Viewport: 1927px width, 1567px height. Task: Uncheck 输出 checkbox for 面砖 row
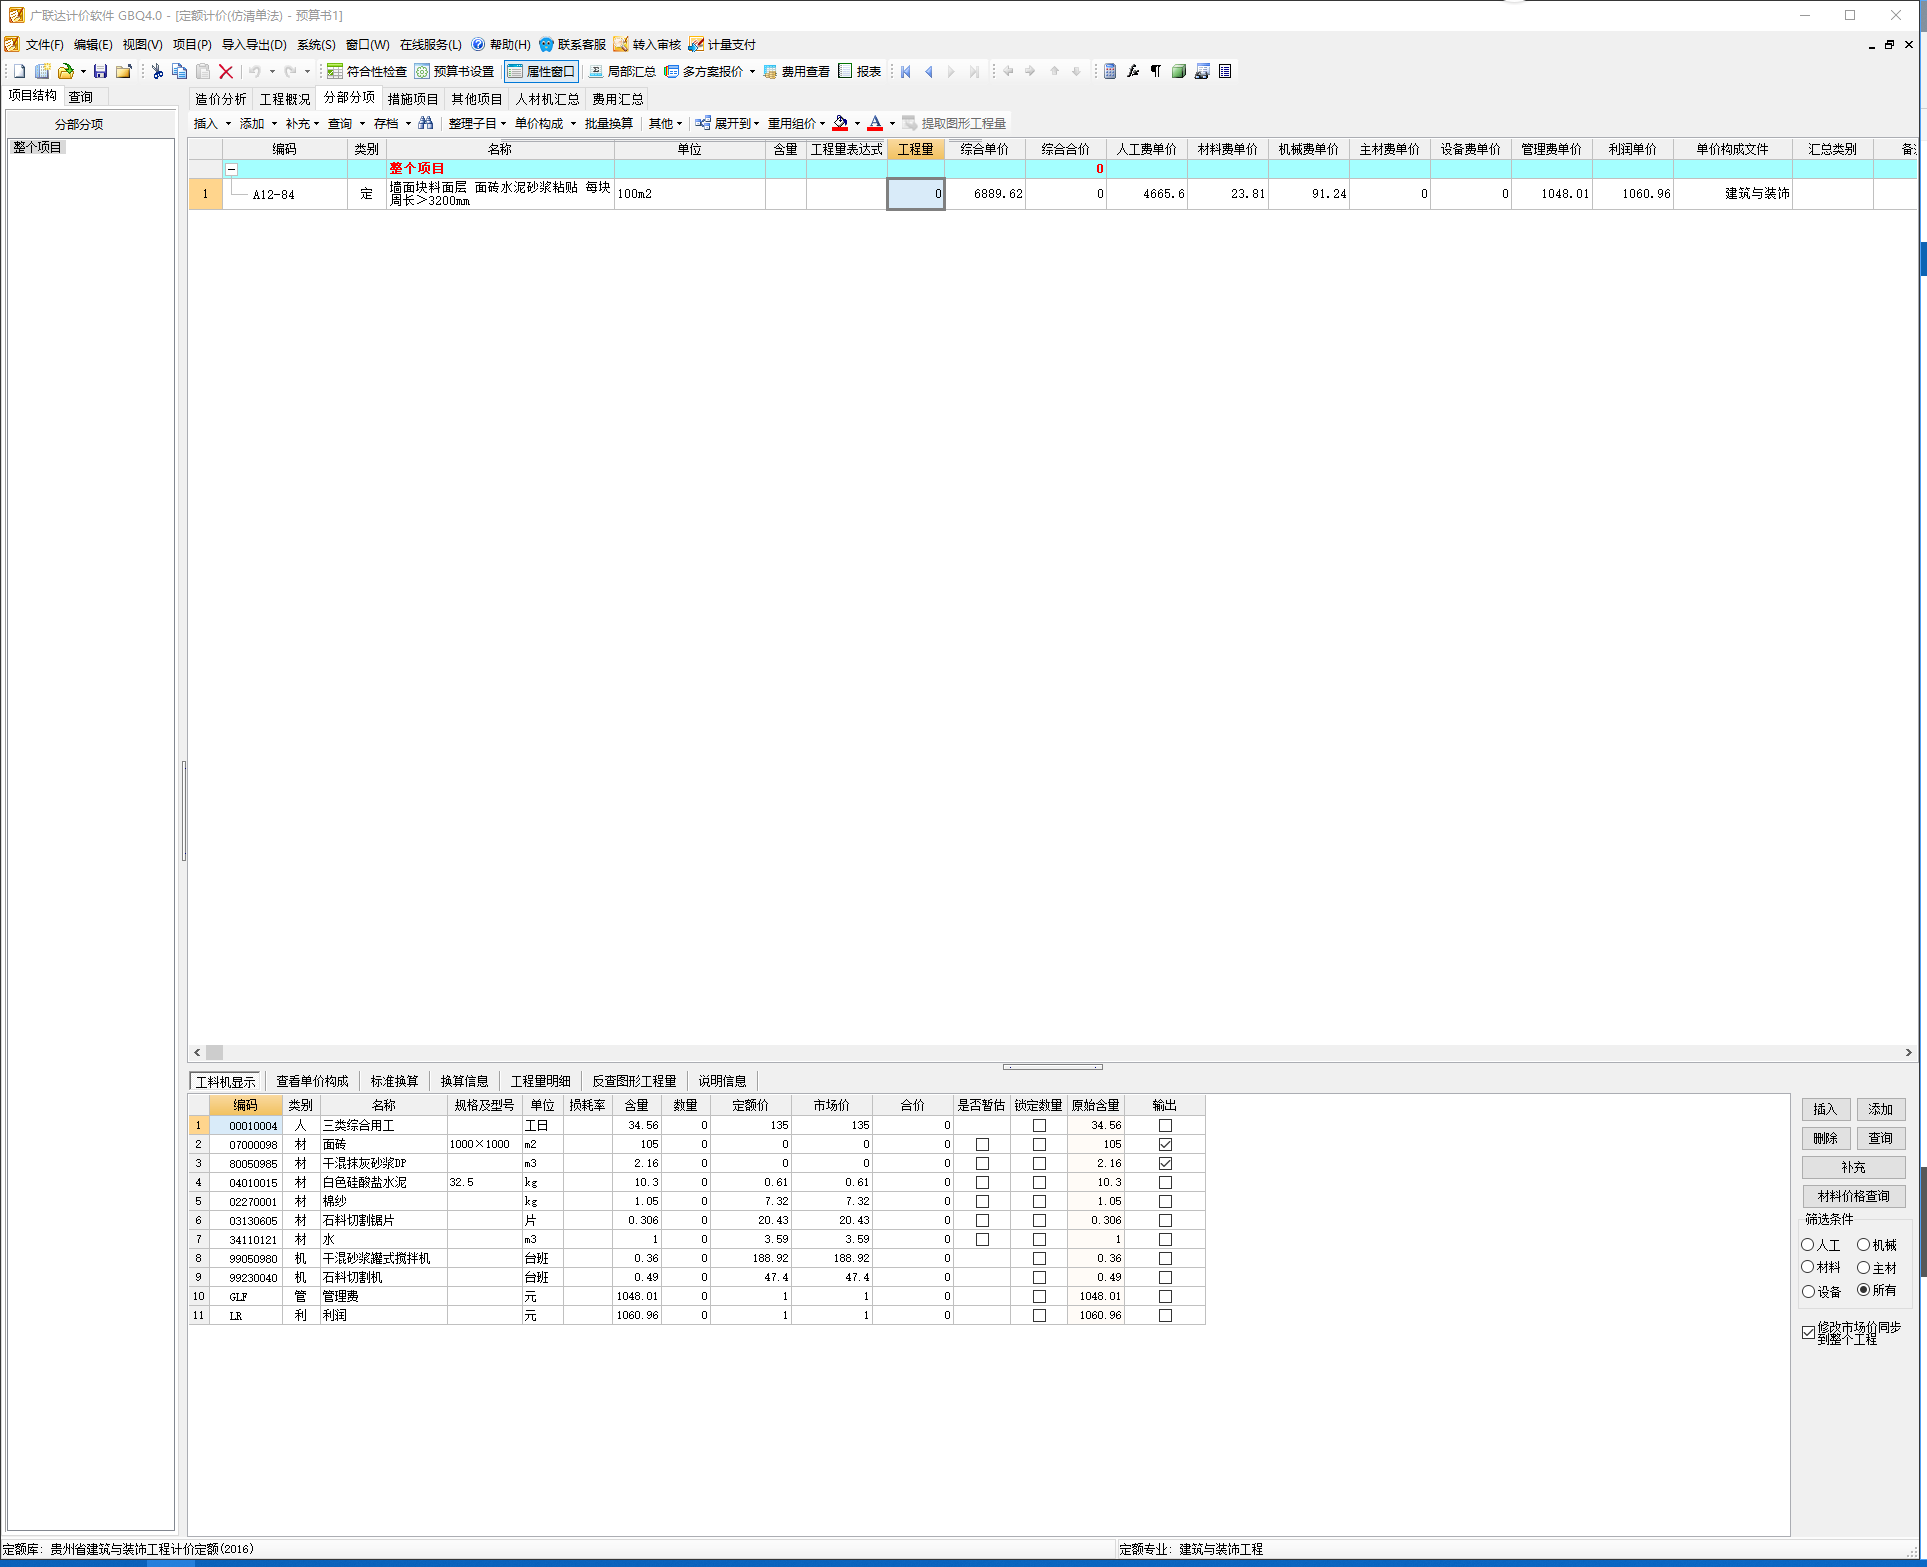(1165, 1144)
